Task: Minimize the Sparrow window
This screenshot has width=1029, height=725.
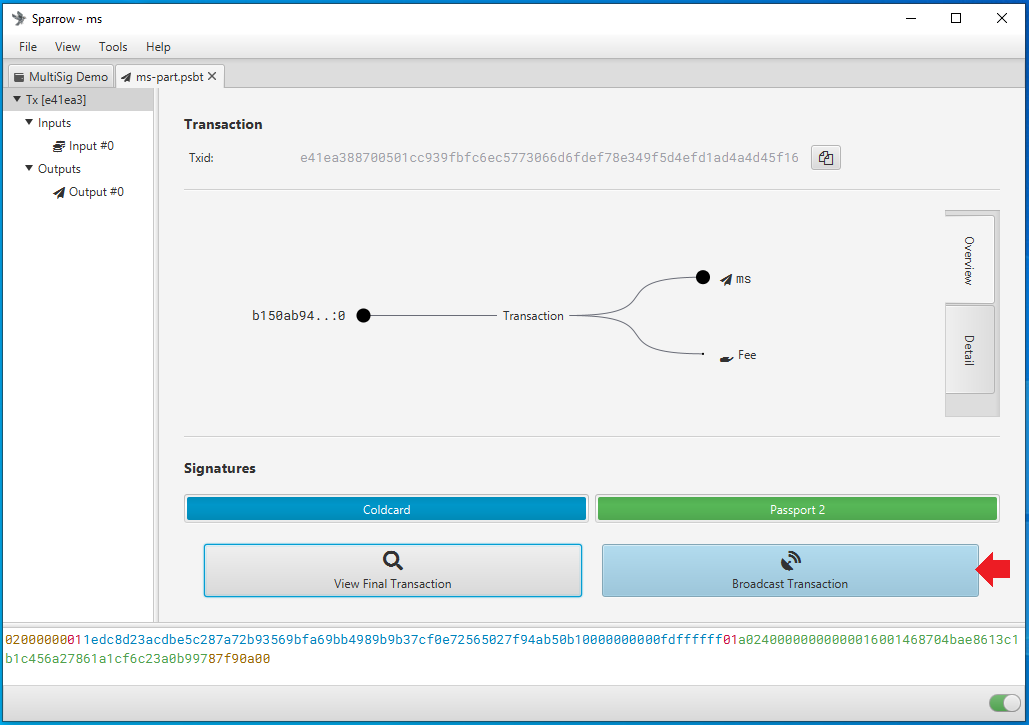Action: point(911,18)
